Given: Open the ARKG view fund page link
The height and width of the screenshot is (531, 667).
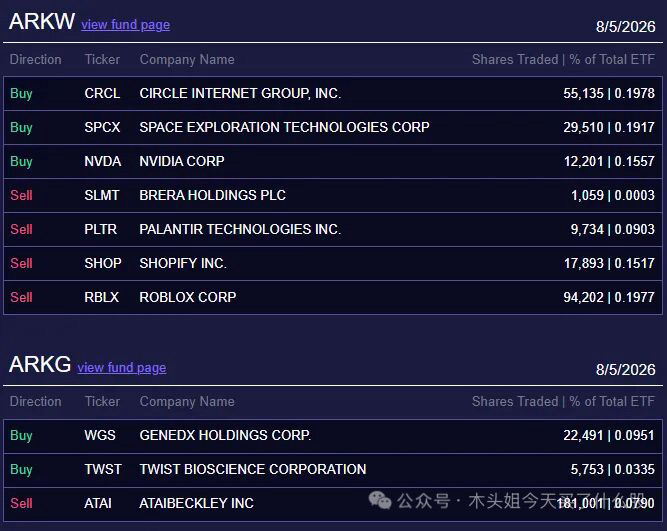Looking at the screenshot, I should pos(122,368).
